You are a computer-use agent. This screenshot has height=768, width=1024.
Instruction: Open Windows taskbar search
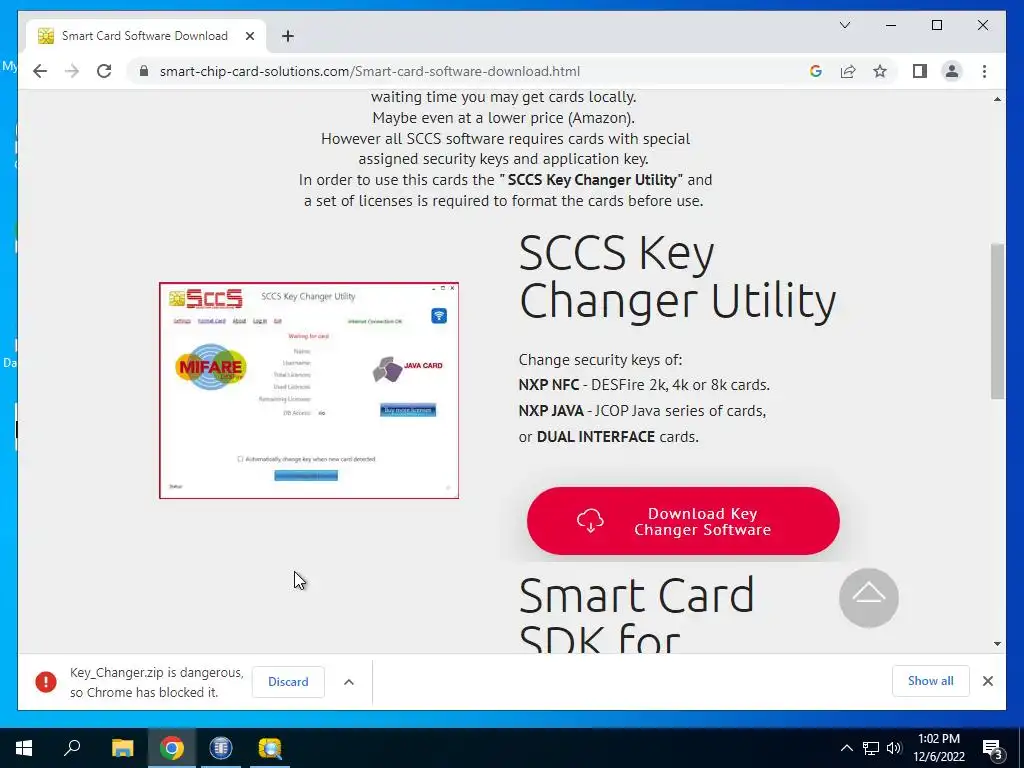[72, 748]
